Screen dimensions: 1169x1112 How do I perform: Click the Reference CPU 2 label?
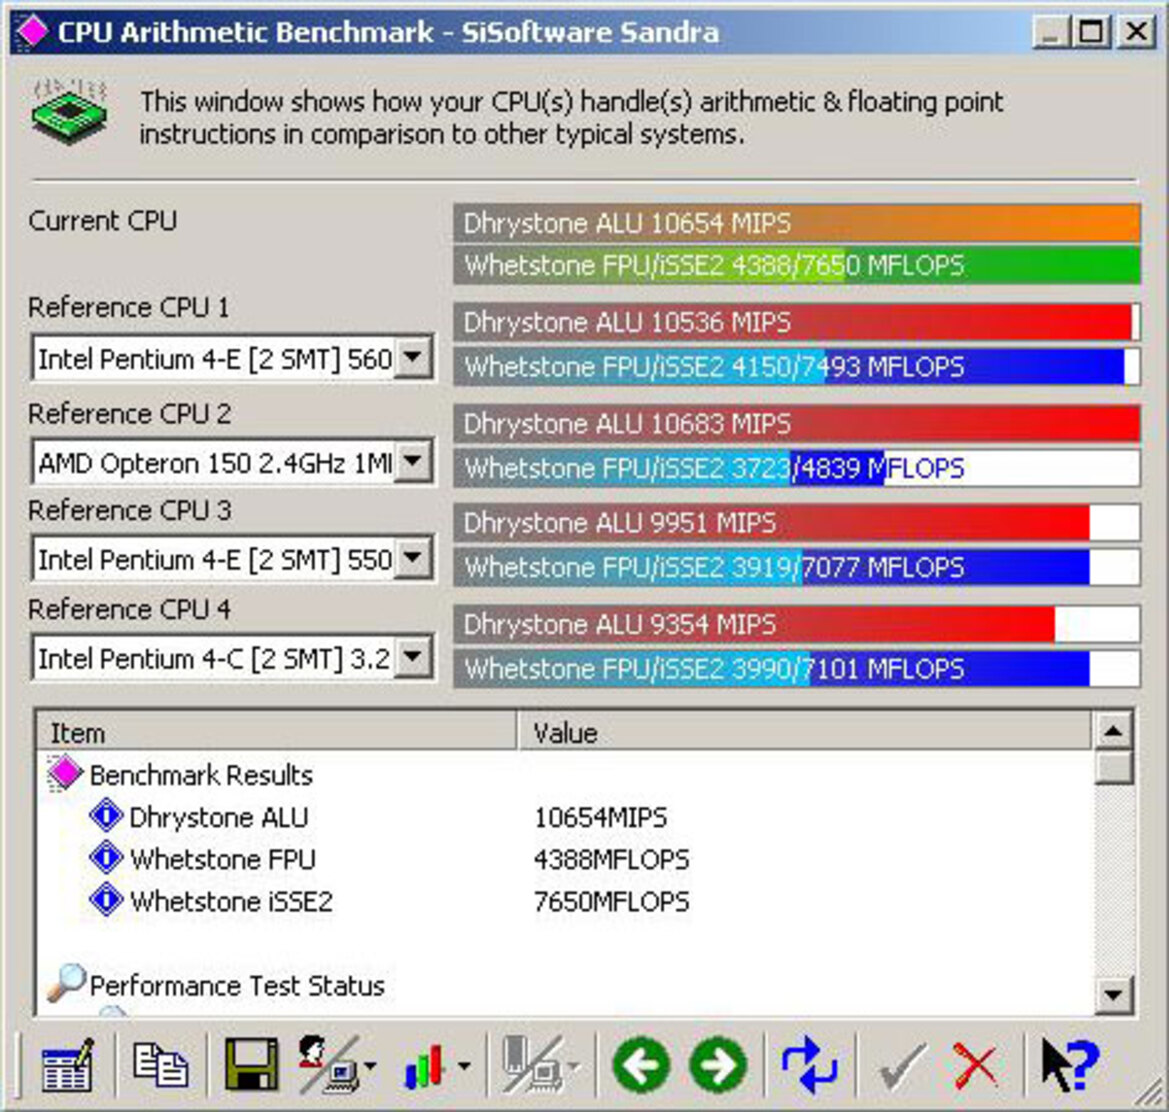(x=130, y=413)
